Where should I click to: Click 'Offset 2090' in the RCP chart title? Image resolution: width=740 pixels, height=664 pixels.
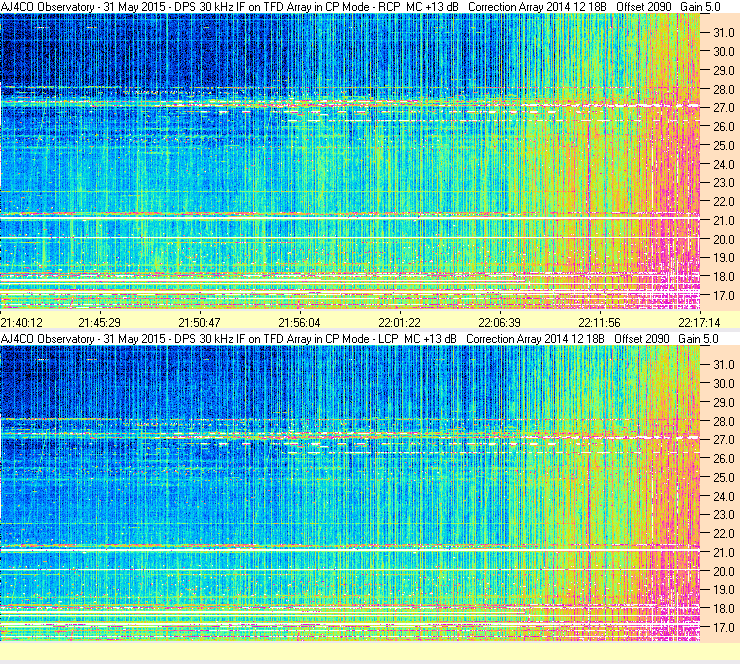tap(644, 7)
